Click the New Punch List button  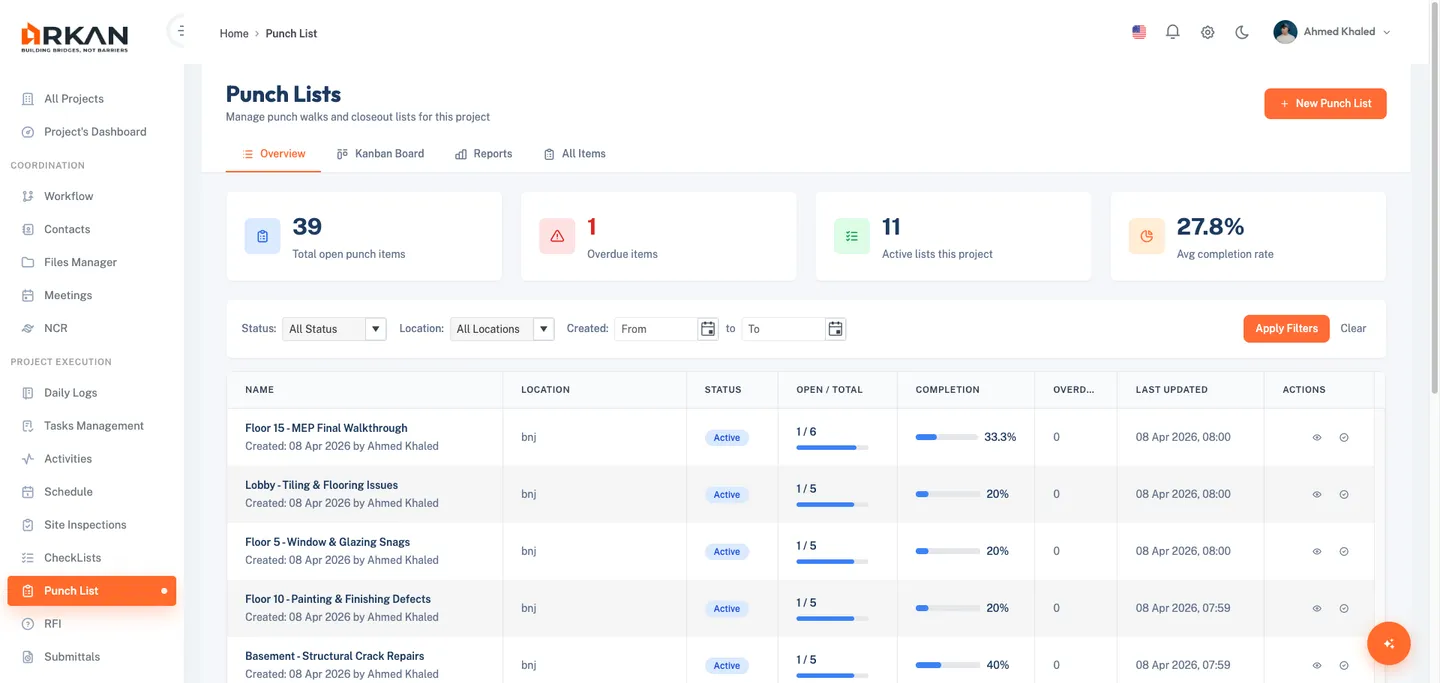(1325, 103)
